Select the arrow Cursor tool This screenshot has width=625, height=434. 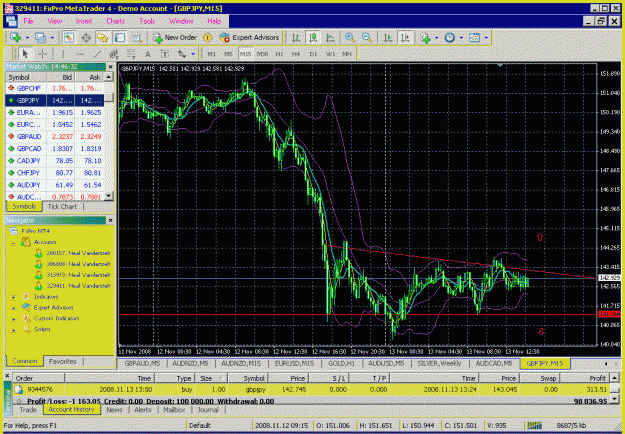tap(25, 53)
